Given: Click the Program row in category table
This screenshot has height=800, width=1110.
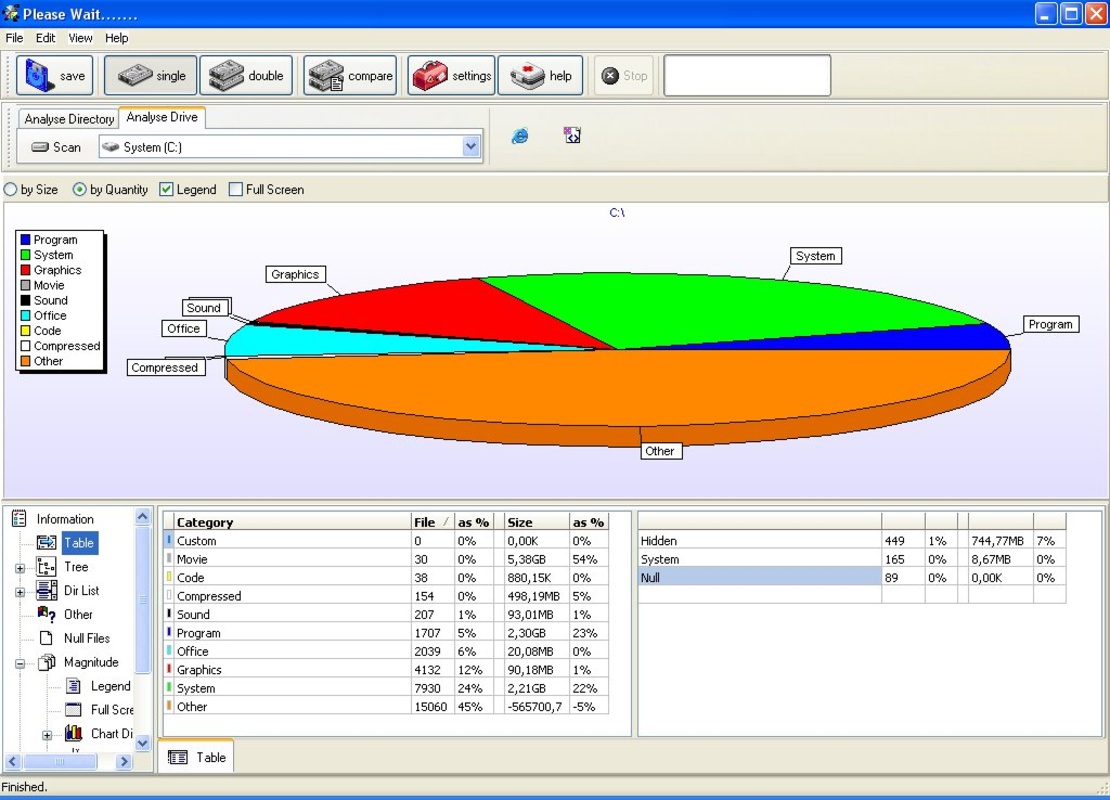Looking at the screenshot, I should [386, 633].
